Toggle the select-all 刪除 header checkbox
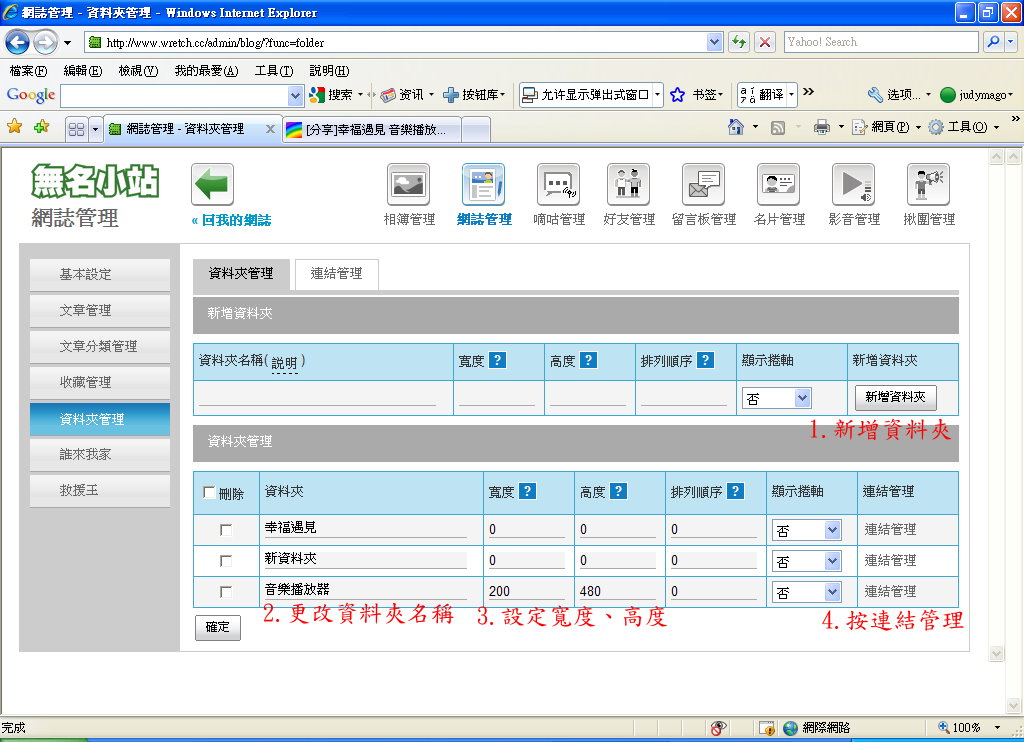Viewport: 1024px width, 742px height. click(x=209, y=493)
